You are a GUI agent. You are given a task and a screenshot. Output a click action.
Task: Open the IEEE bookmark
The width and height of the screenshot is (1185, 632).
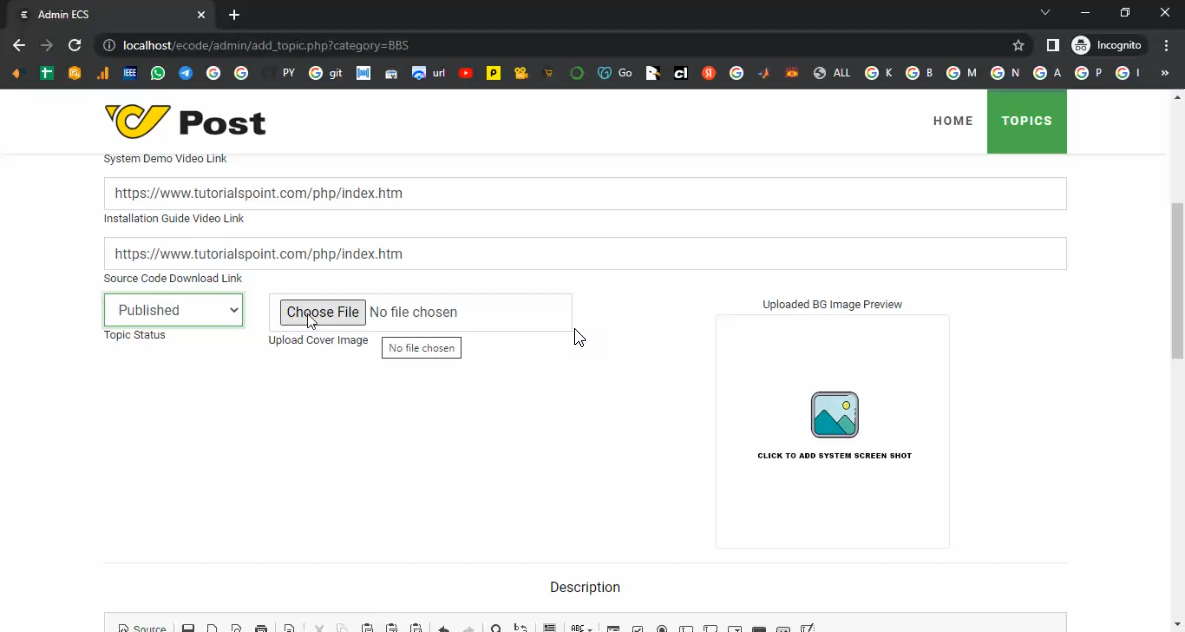[130, 73]
